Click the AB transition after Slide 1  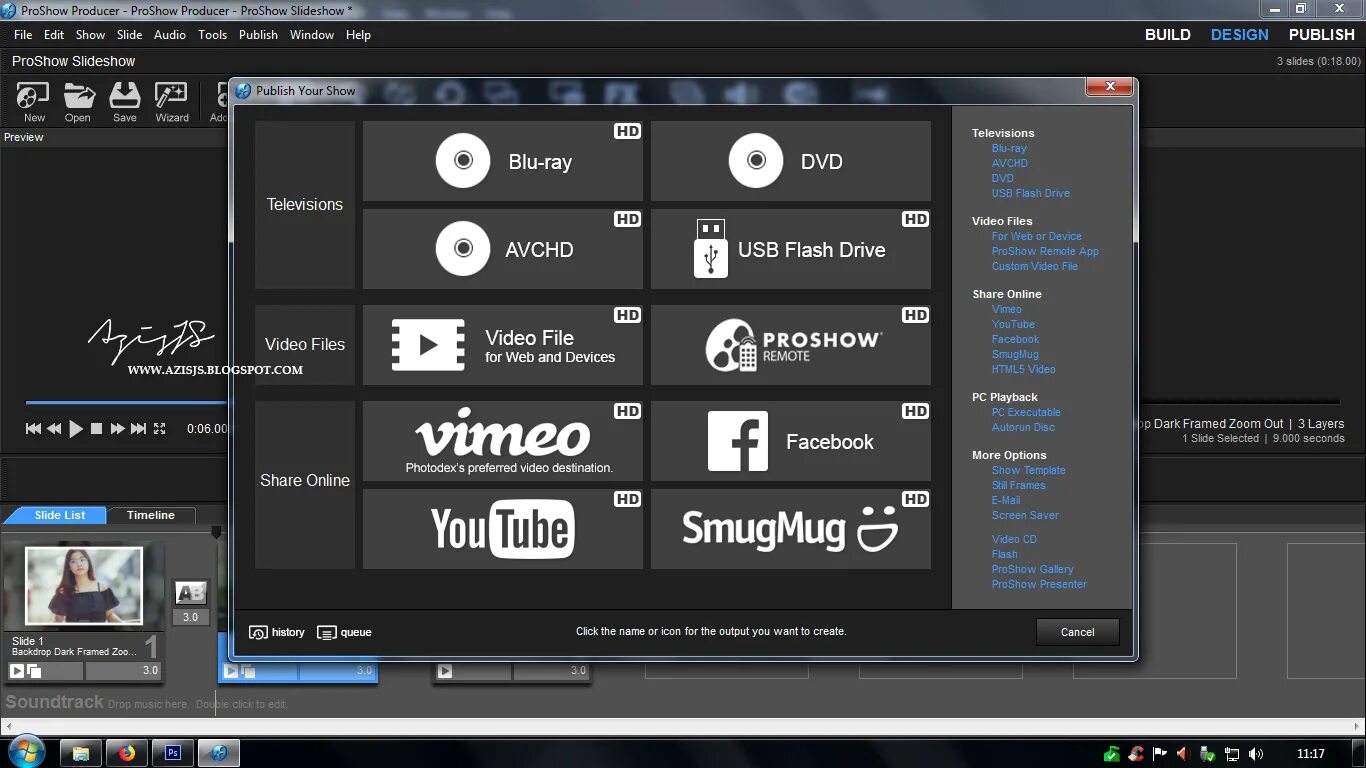[x=190, y=593]
